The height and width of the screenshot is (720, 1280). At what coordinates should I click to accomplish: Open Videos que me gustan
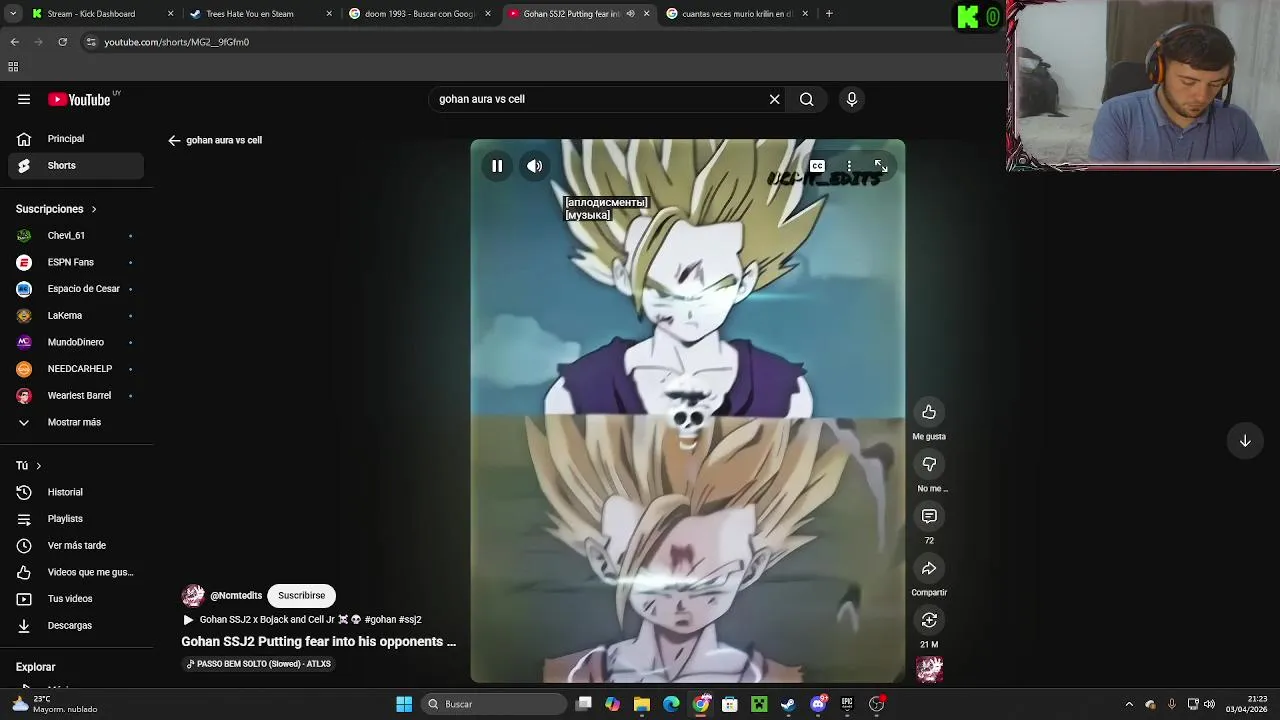pyautogui.click(x=76, y=572)
